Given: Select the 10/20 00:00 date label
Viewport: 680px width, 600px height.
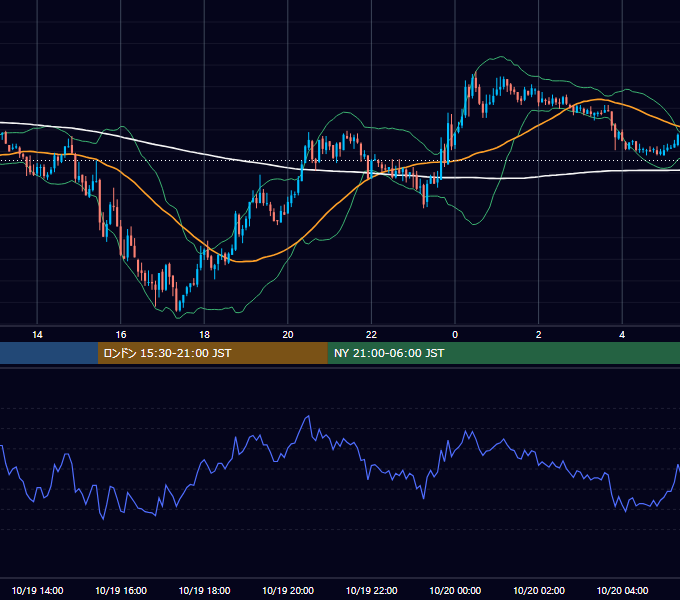Looking at the screenshot, I should 455,590.
